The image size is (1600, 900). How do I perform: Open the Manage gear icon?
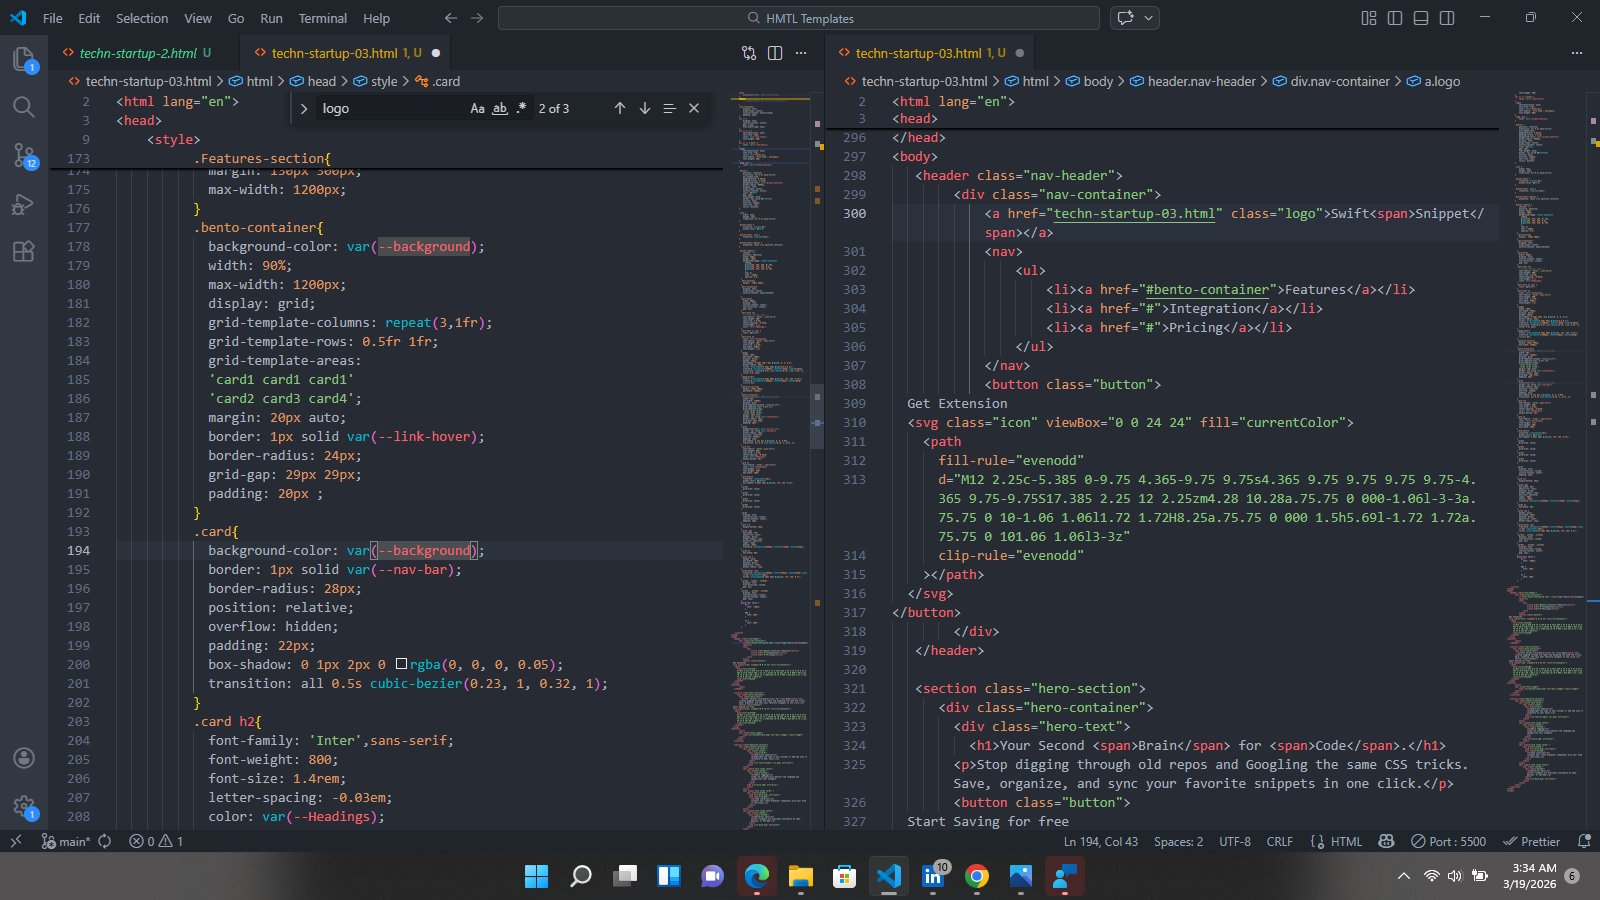click(24, 806)
